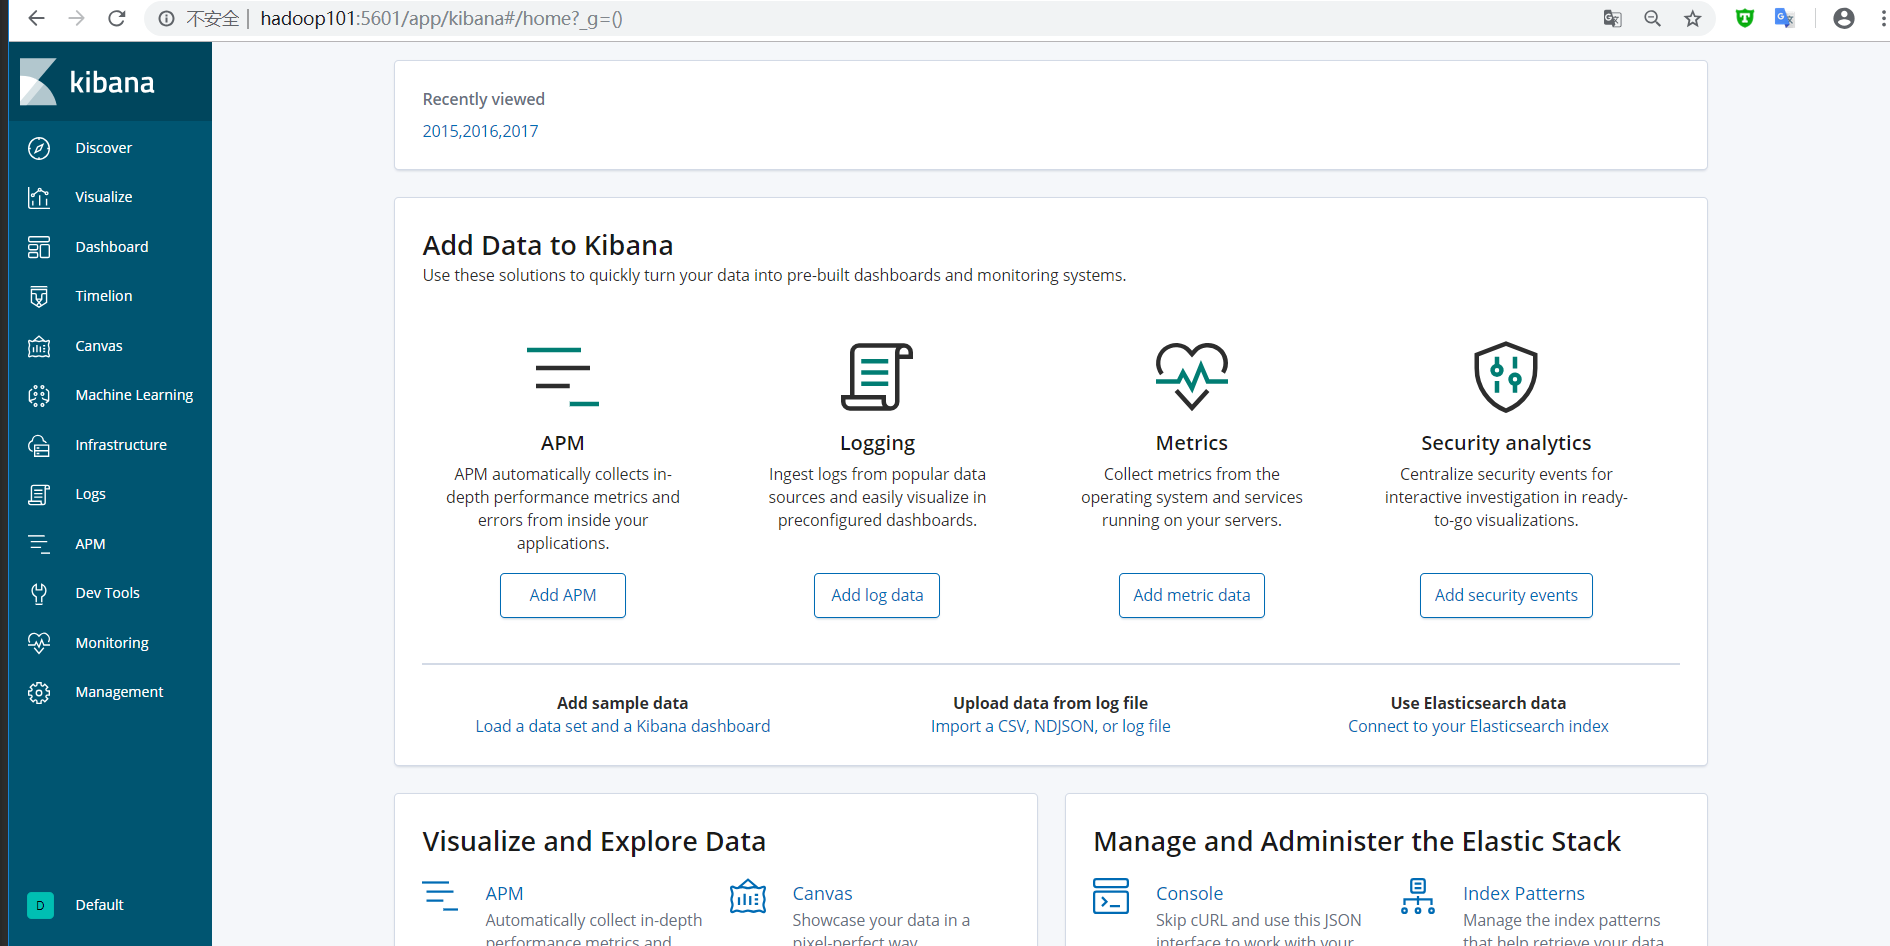Open Import a CSV, NDJSON, or log file
This screenshot has height=946, width=1890.
point(1051,726)
